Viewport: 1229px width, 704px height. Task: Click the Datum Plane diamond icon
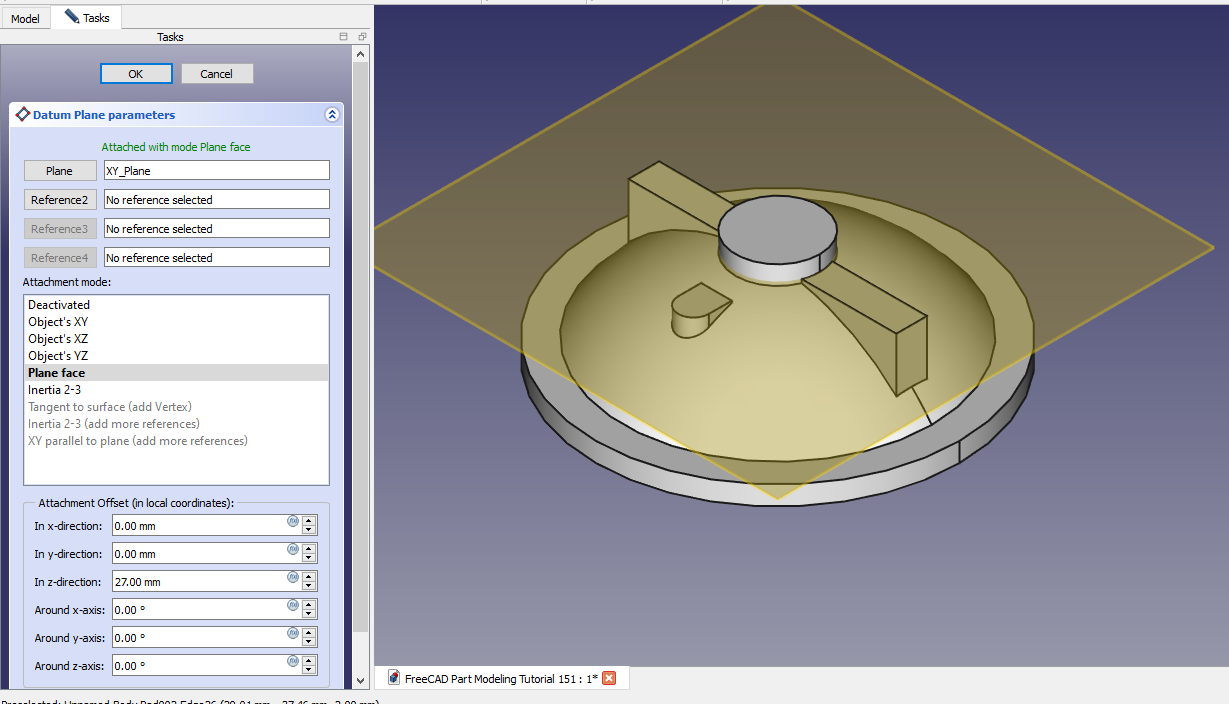click(22, 115)
